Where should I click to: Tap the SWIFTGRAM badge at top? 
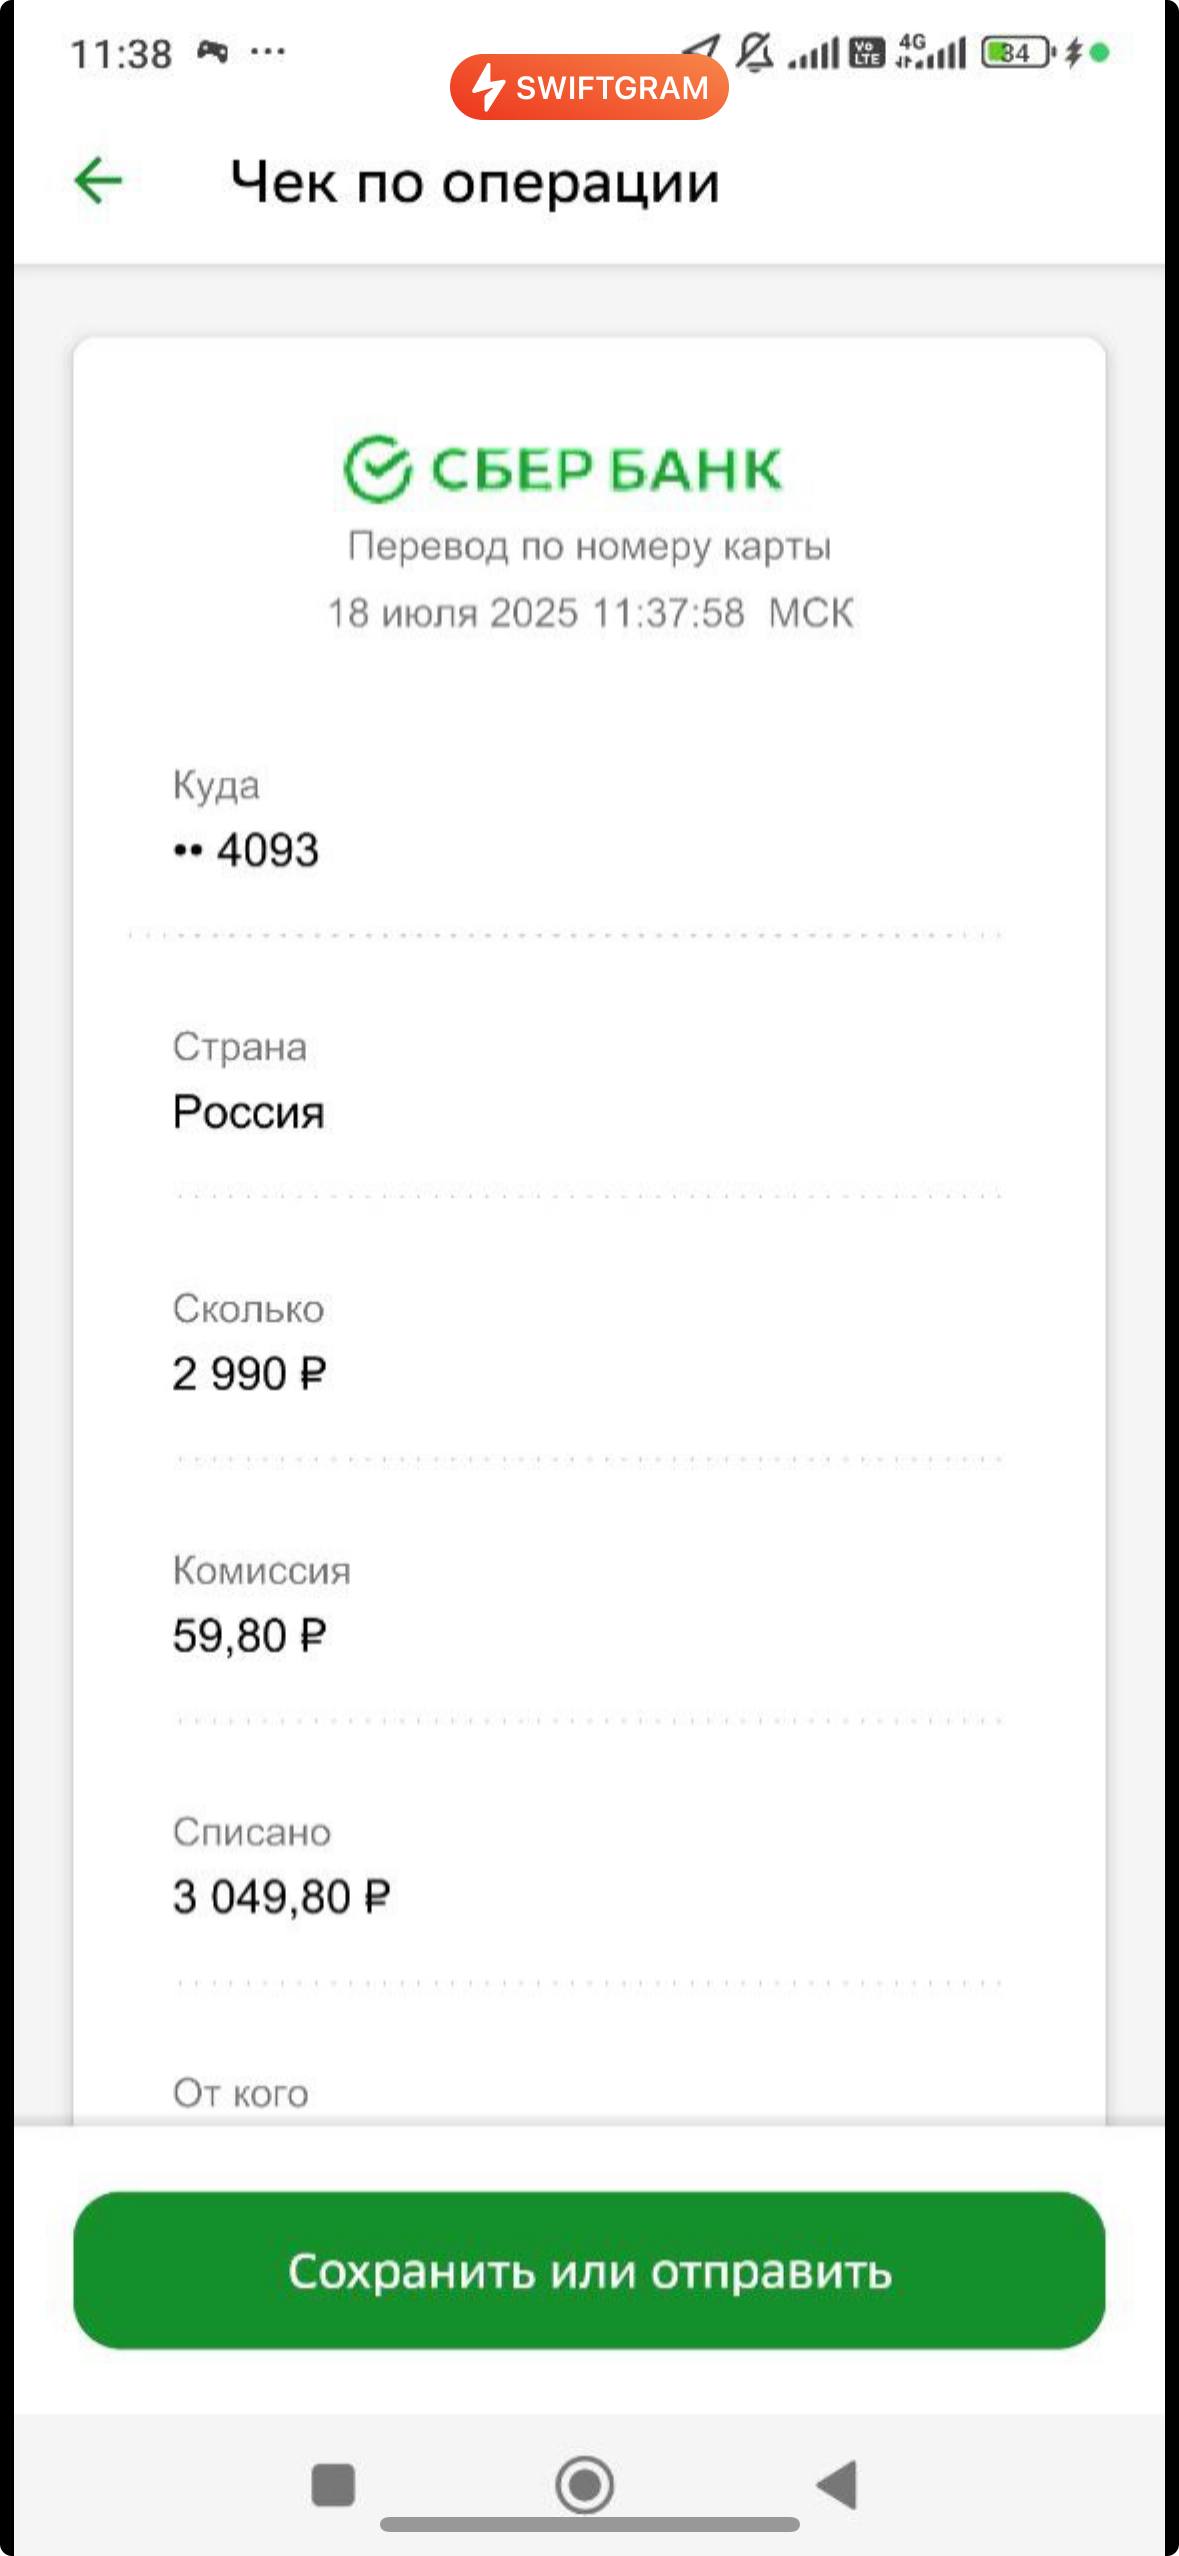(589, 87)
